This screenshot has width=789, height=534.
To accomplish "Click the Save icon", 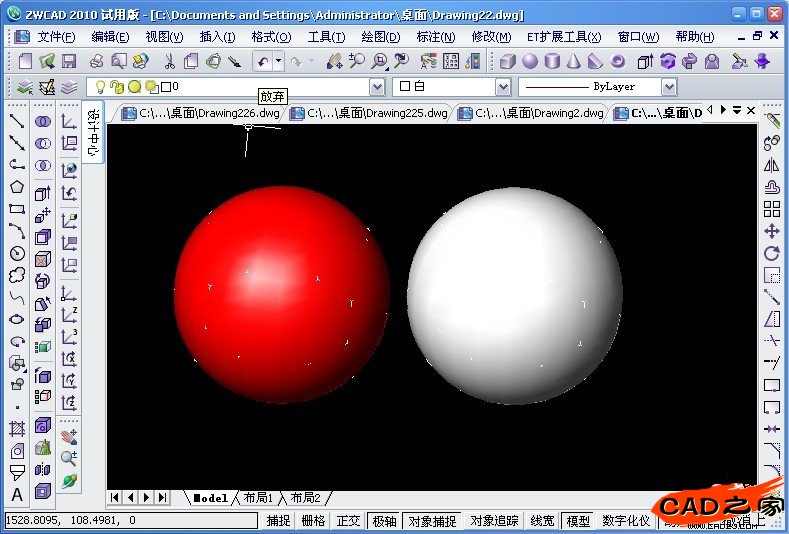I will coord(69,61).
